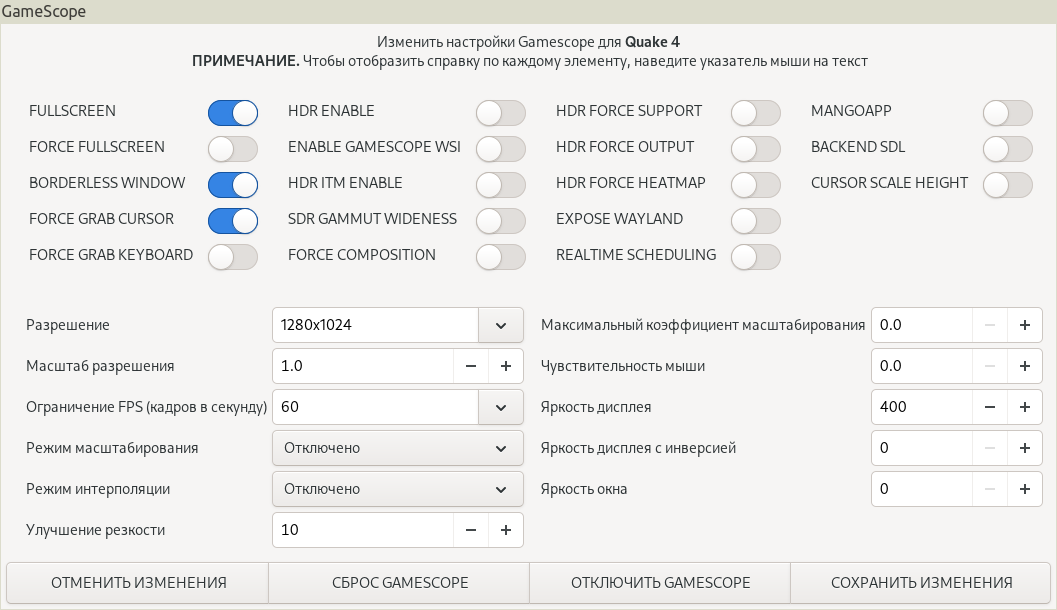Turn on the MANGOAPP toggle

[x=1007, y=112]
